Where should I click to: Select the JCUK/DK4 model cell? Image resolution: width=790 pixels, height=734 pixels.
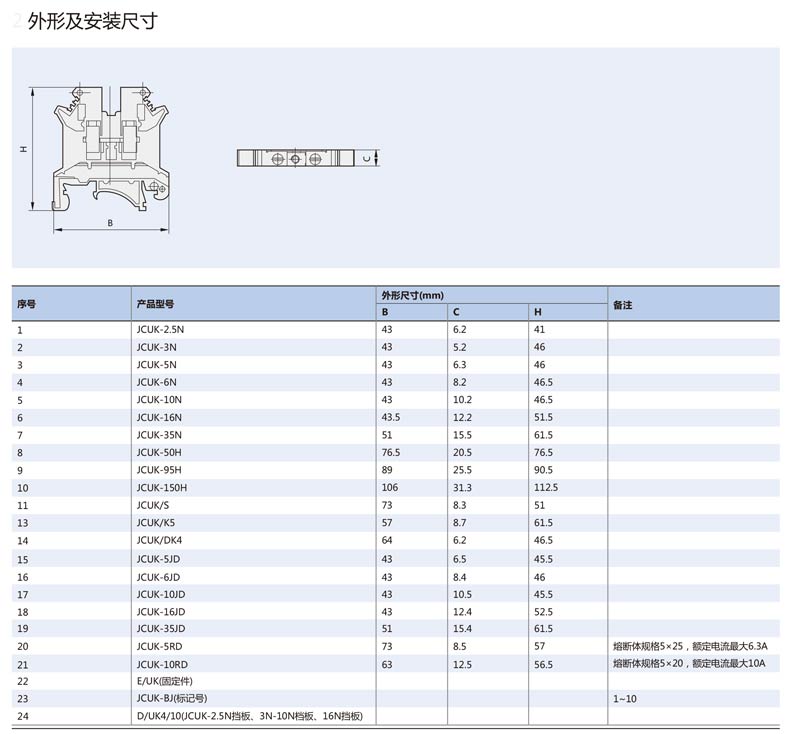pyautogui.click(x=160, y=541)
